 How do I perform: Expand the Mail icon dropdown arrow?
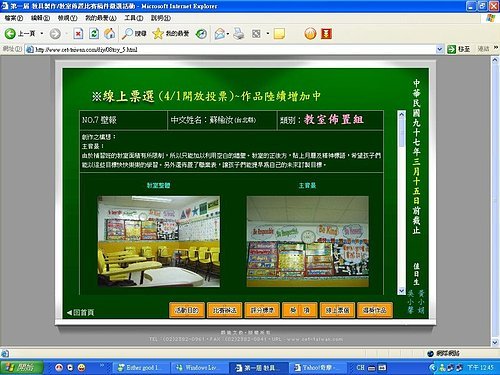click(x=228, y=34)
